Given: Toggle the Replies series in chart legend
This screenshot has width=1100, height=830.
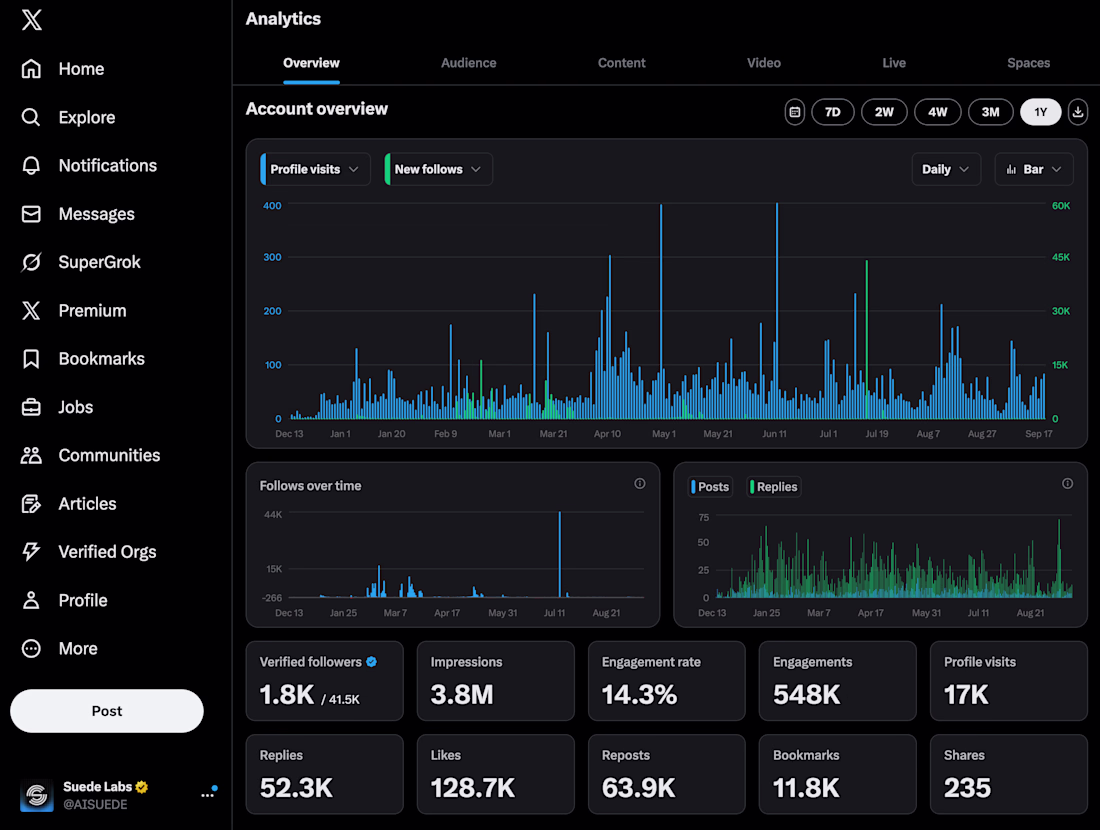Looking at the screenshot, I should point(773,487).
